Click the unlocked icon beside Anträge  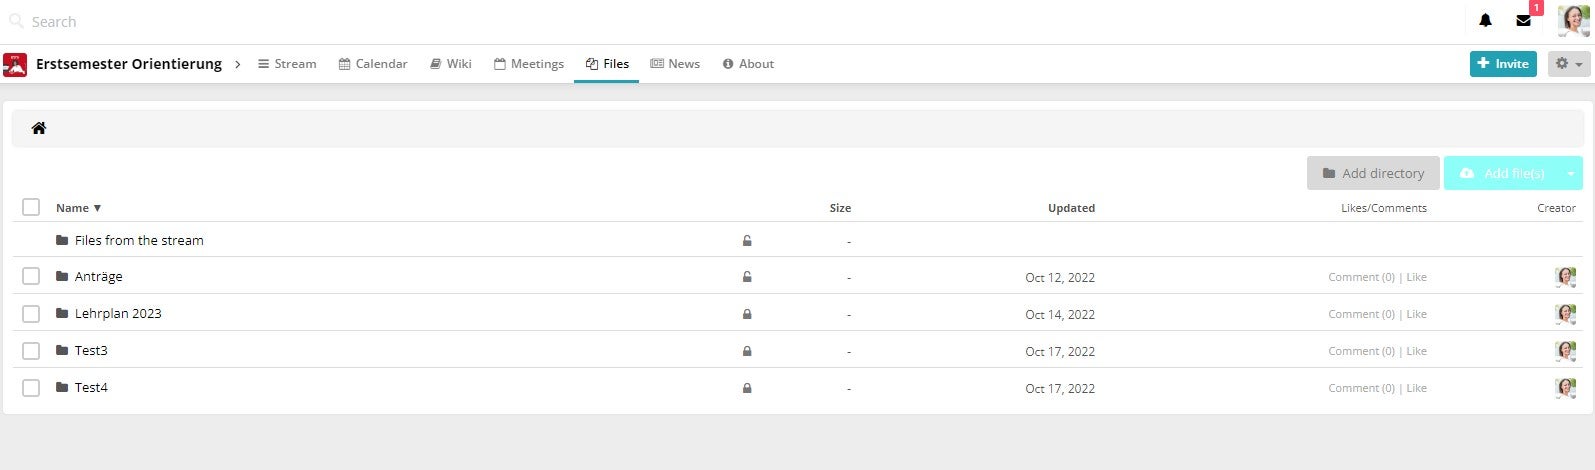click(x=747, y=277)
